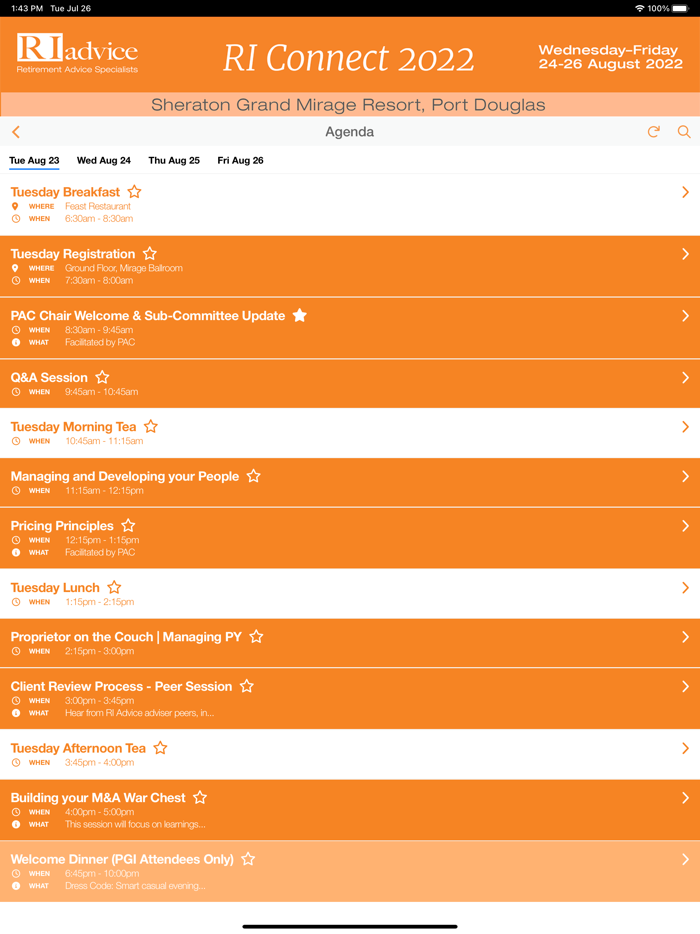The image size is (700, 934).
Task: Switch to Fri Aug 26 tab
Action: click(240, 160)
